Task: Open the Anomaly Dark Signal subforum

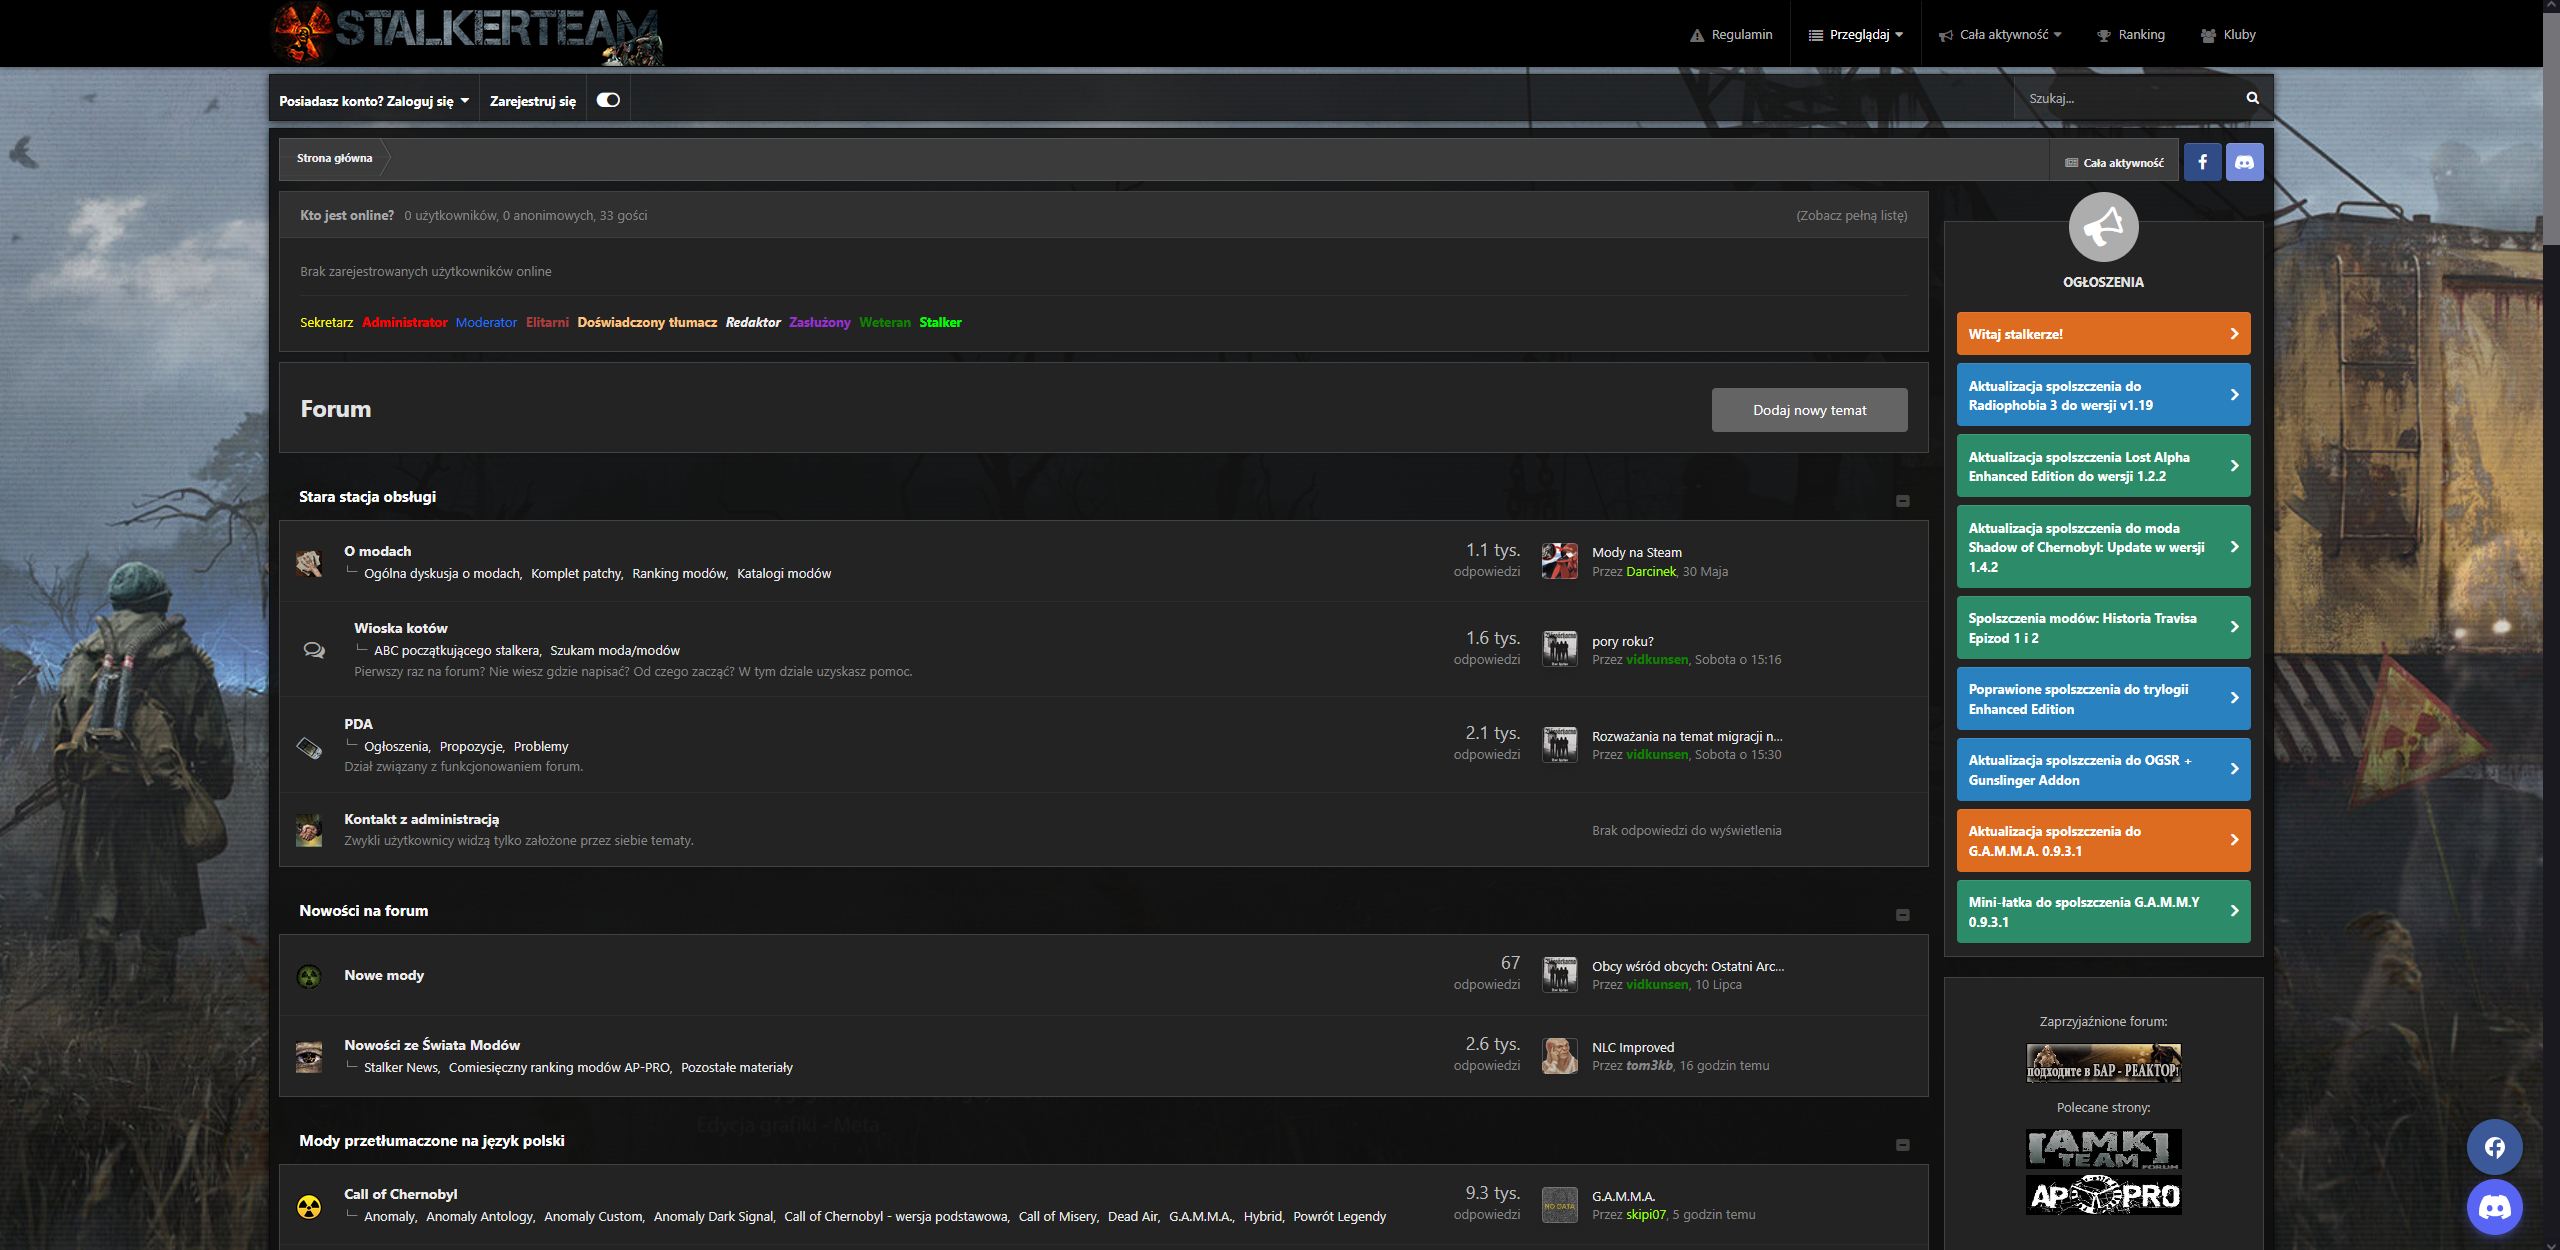Action: point(713,1216)
